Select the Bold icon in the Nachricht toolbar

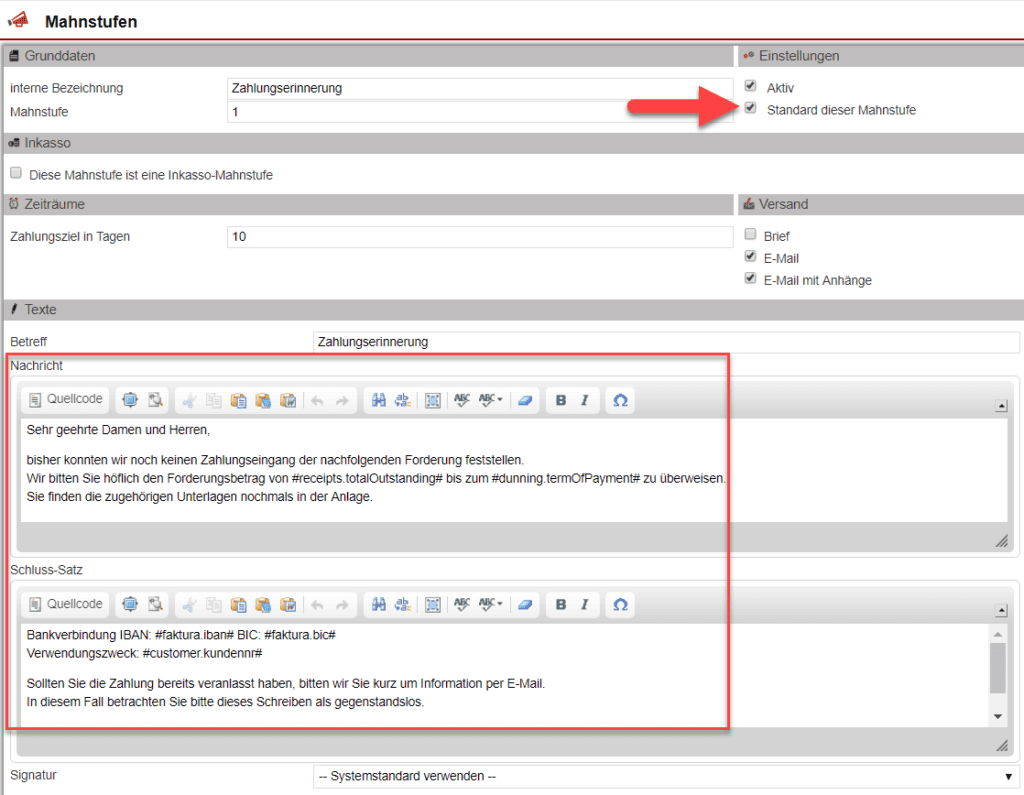click(560, 400)
